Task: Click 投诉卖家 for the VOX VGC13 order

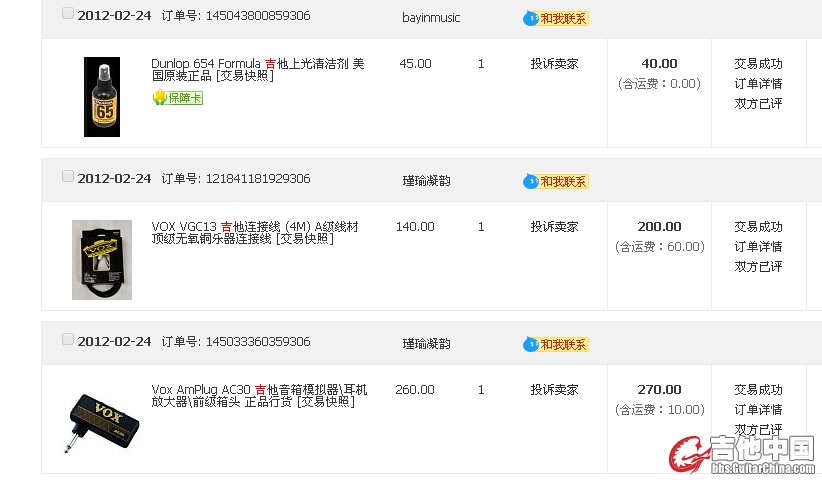Action: [554, 226]
